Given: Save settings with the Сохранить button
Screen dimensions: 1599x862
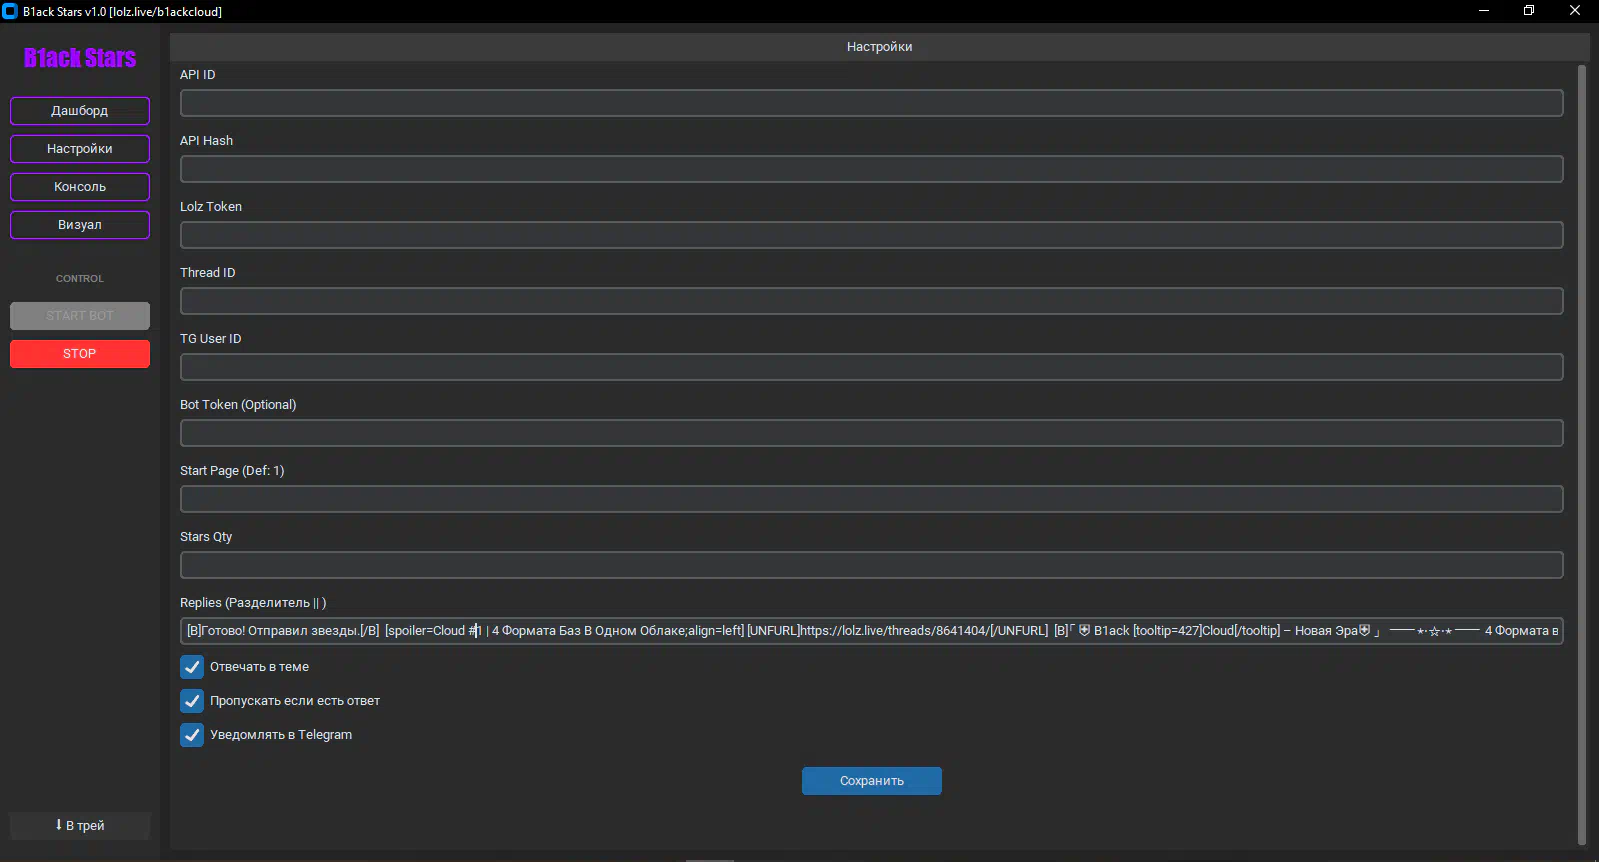Looking at the screenshot, I should pos(871,781).
